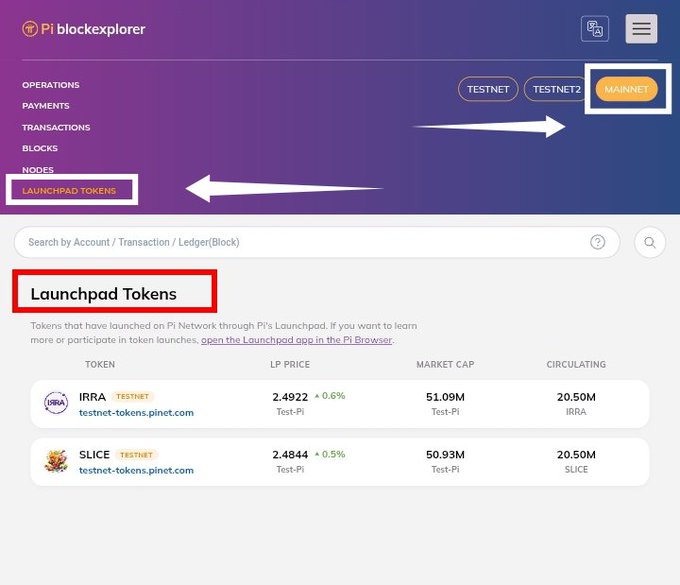Screen dimensions: 680x585
Task: Open the Blocks menu item
Action: (40, 148)
